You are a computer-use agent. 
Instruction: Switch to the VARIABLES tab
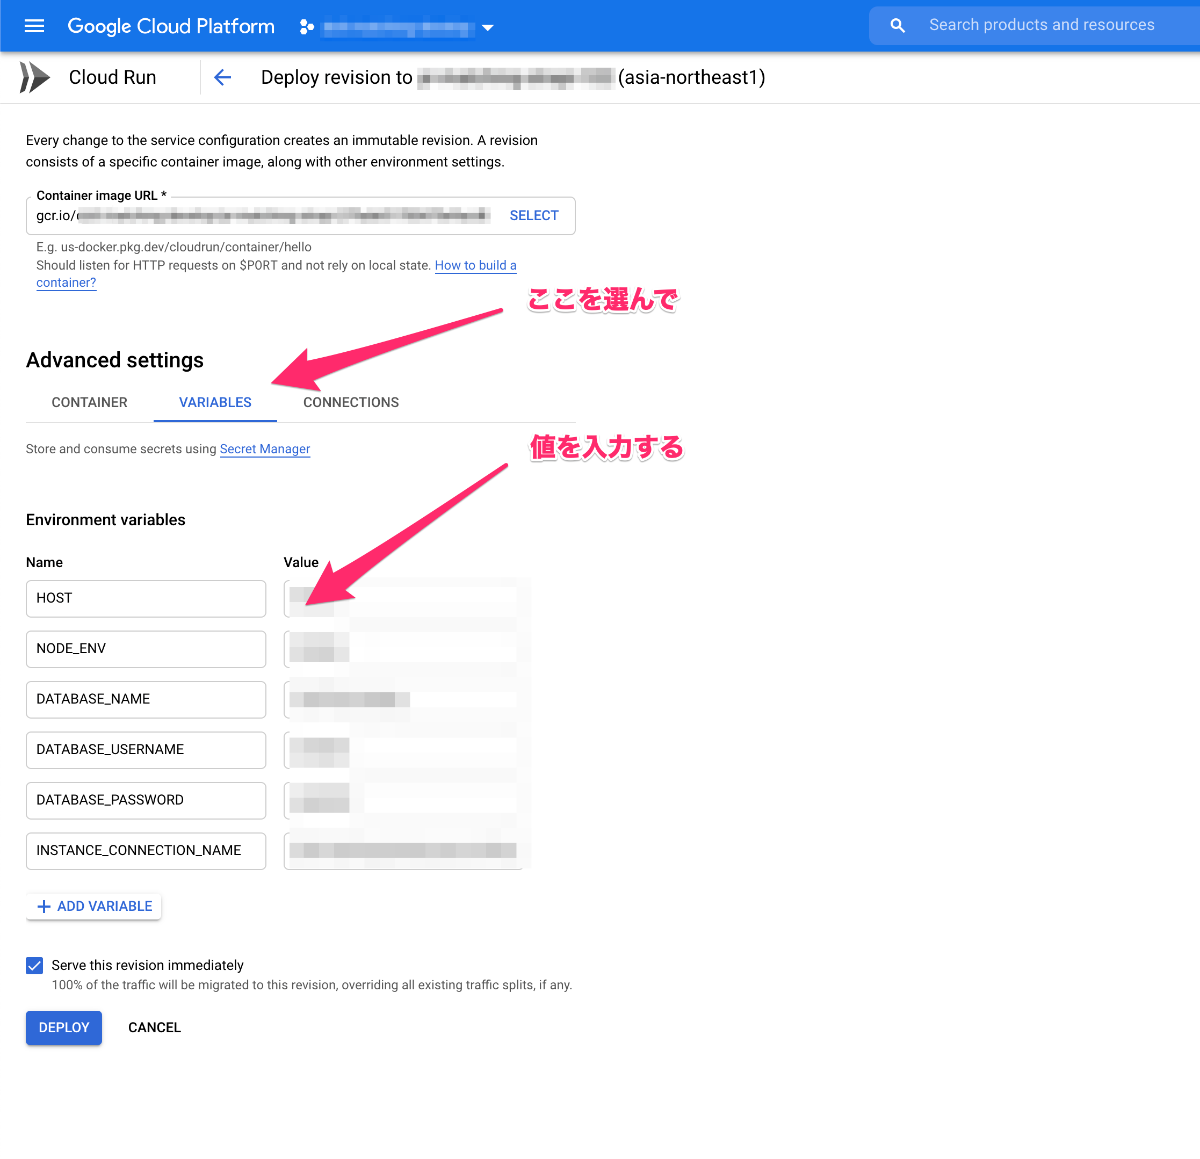click(215, 402)
